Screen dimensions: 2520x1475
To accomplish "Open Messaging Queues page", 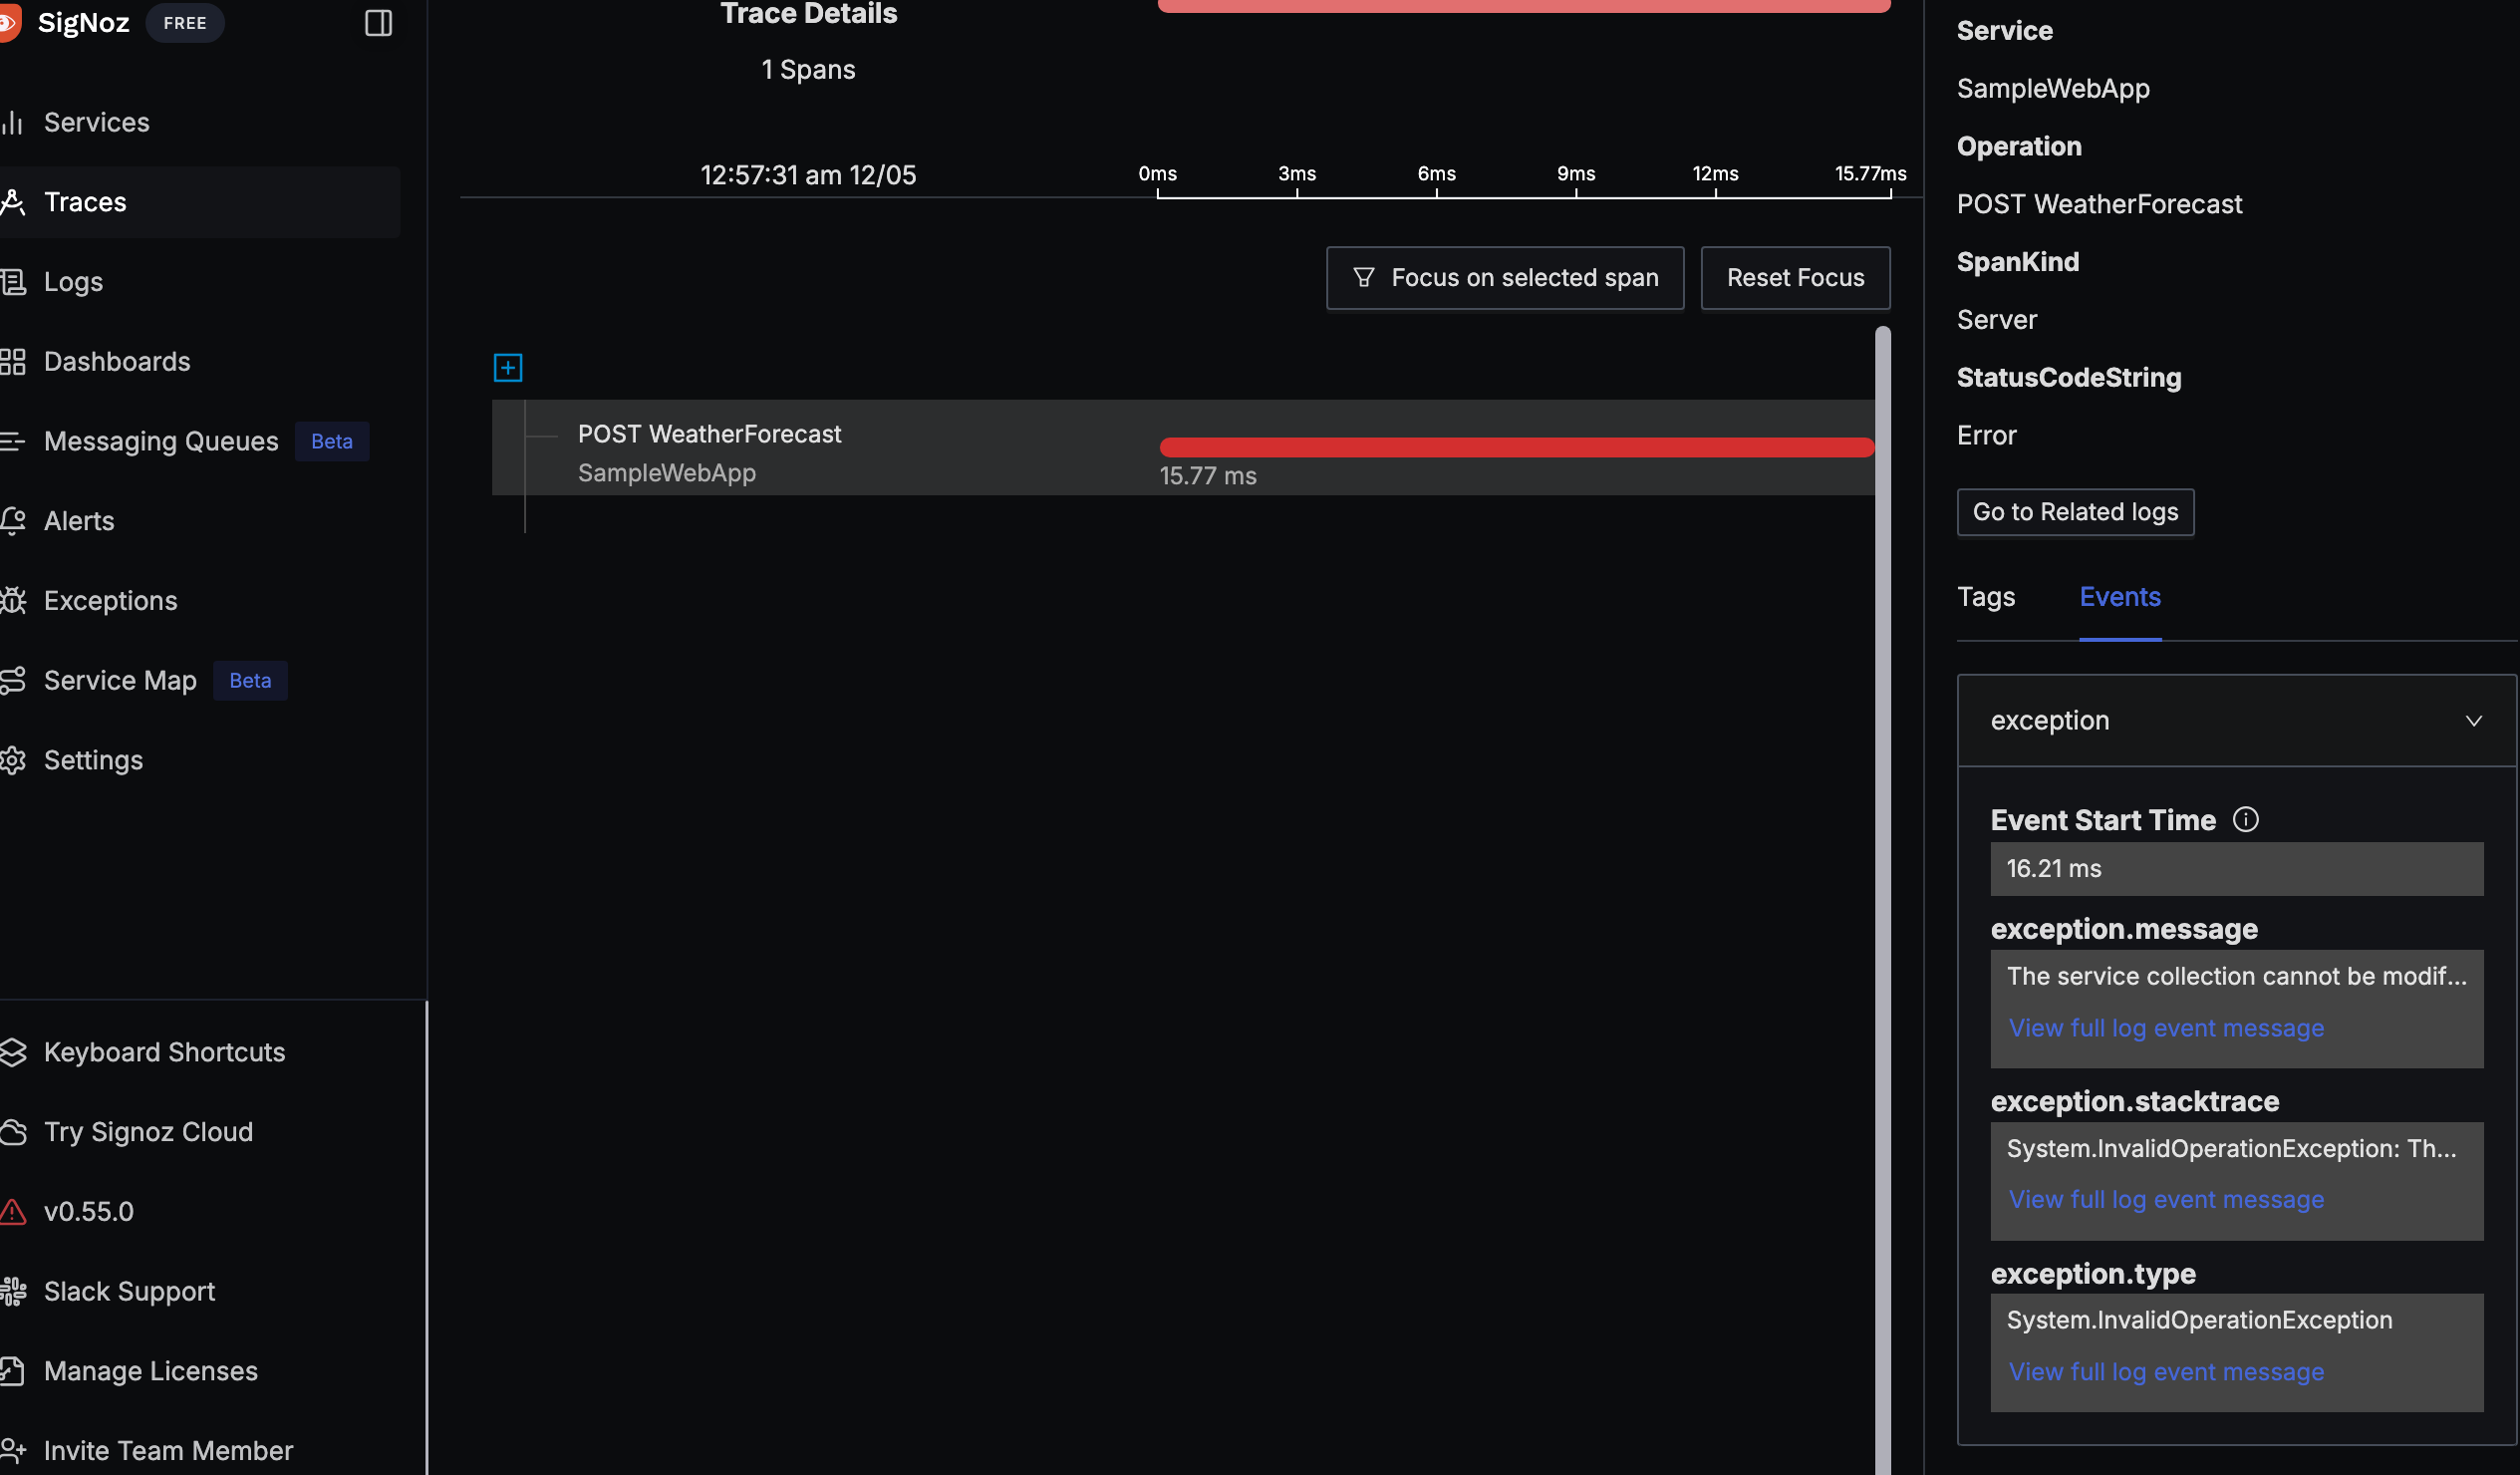I will pyautogui.click(x=160, y=441).
